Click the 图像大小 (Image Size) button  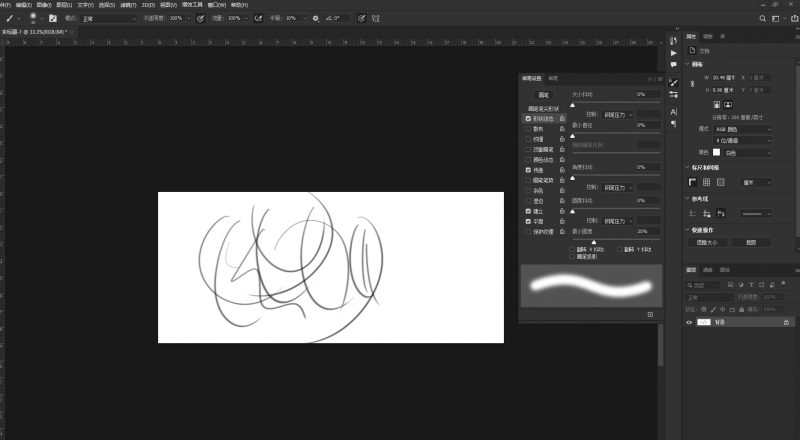click(x=708, y=242)
